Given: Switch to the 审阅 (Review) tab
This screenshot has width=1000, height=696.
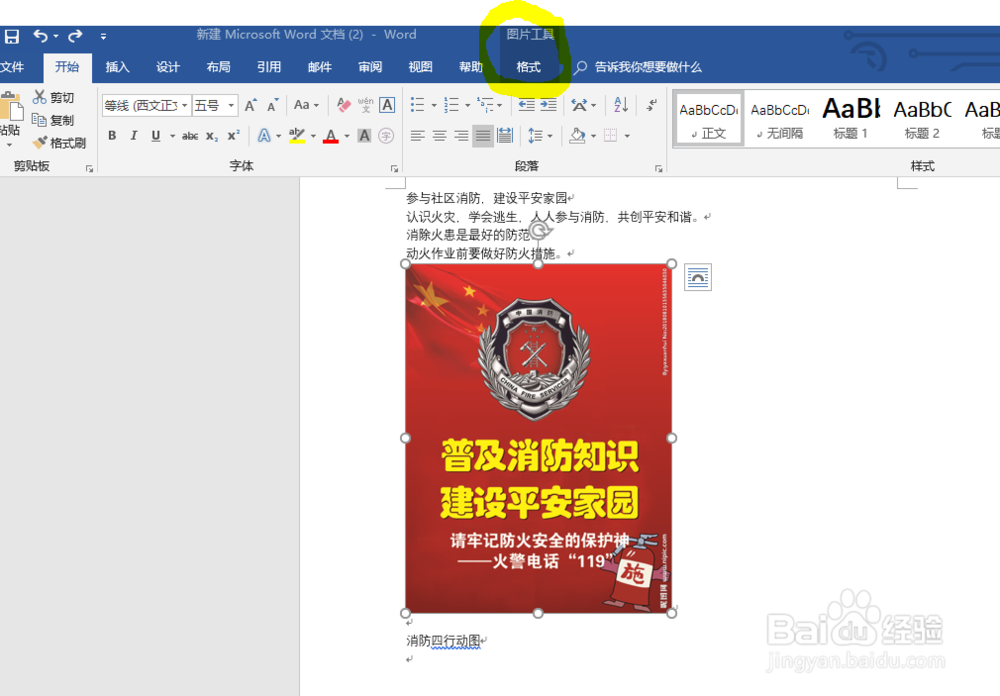Looking at the screenshot, I should tap(370, 67).
